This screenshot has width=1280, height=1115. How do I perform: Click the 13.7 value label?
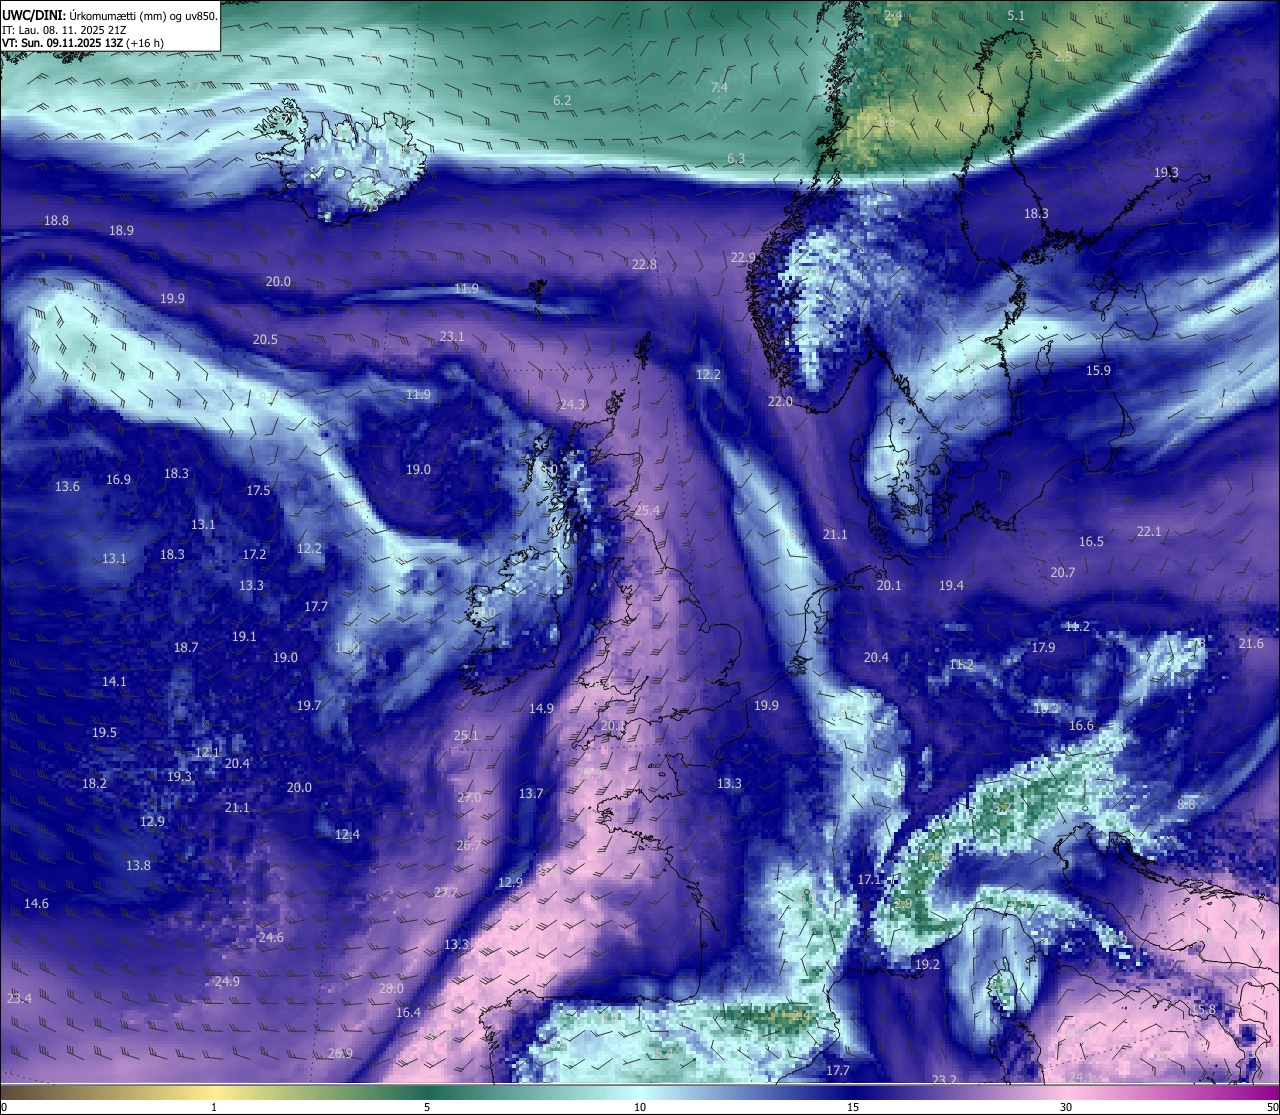(x=531, y=794)
